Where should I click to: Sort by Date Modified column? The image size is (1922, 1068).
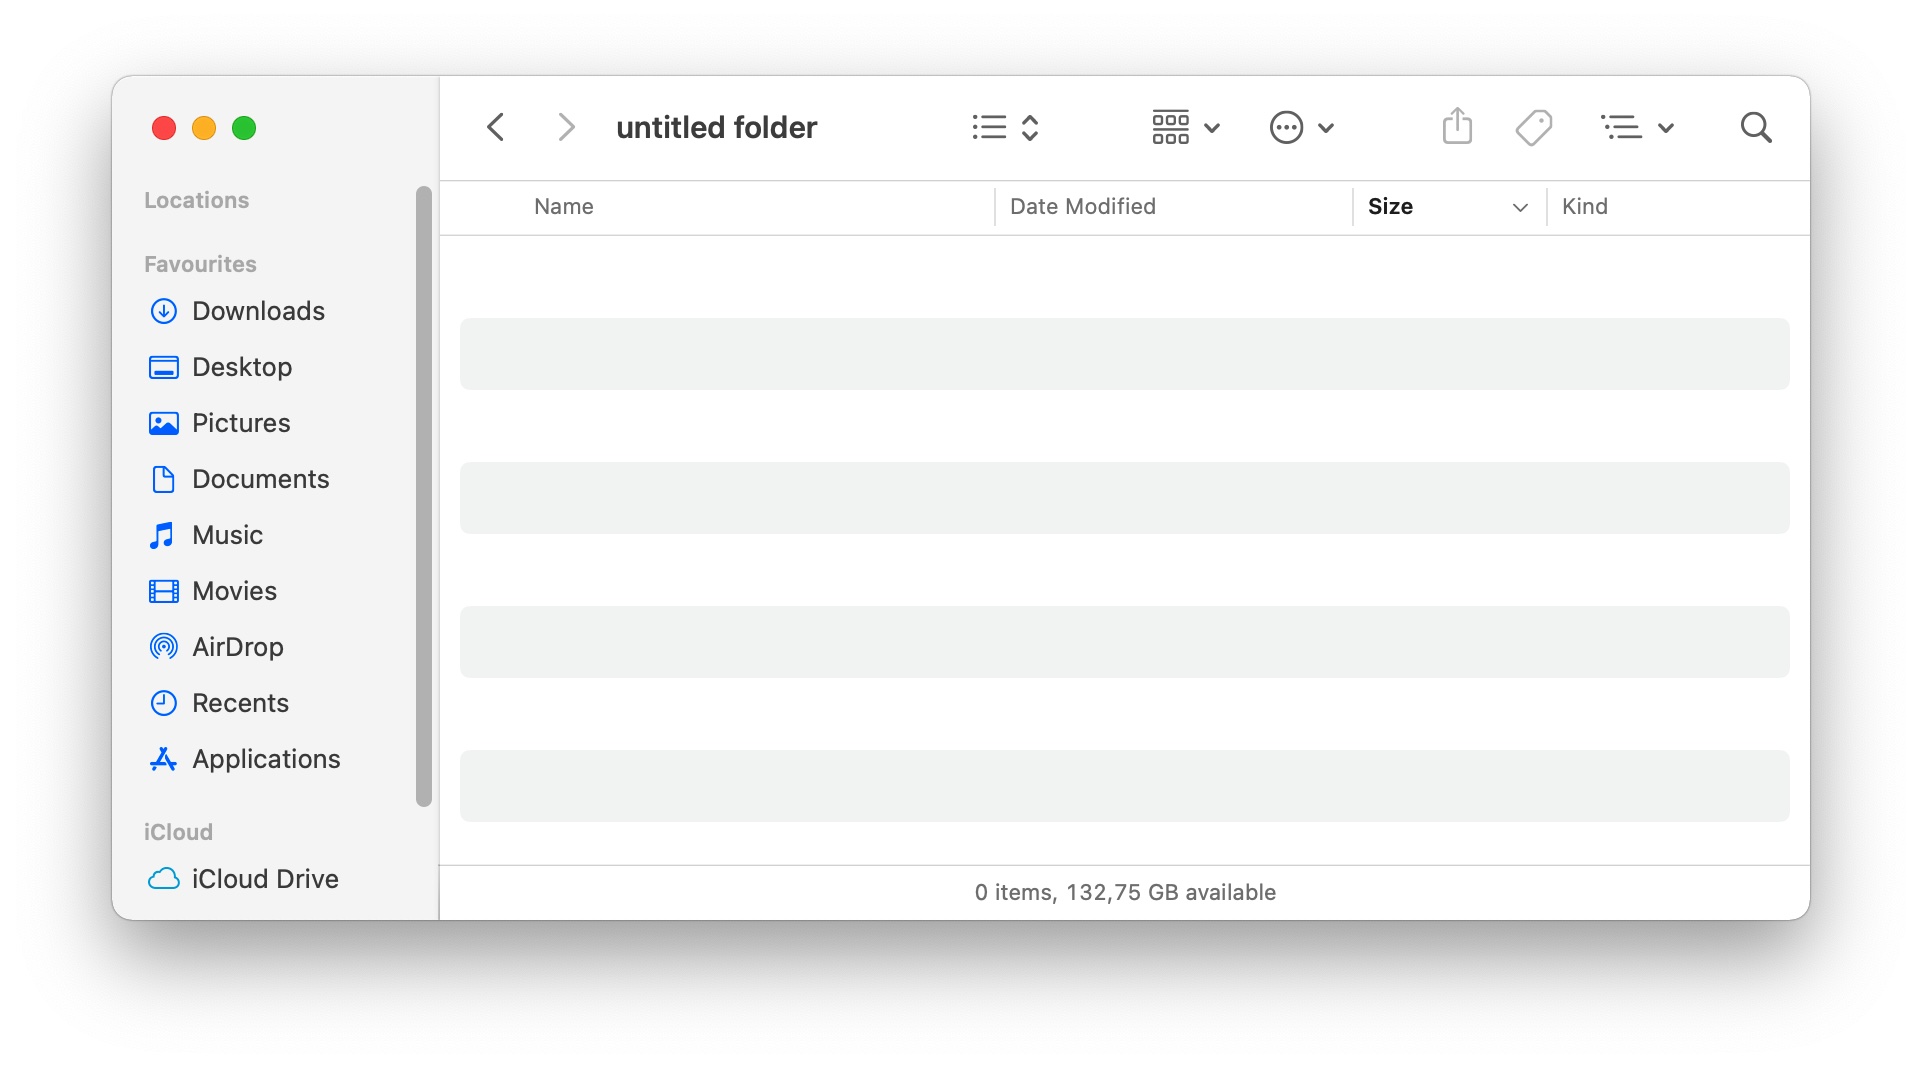pos(1083,207)
